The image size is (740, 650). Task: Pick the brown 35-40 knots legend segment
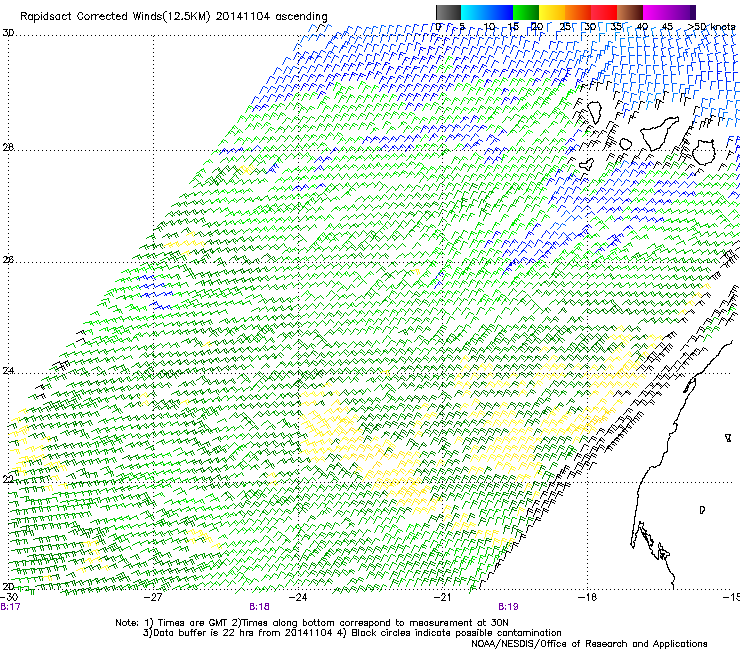point(630,12)
